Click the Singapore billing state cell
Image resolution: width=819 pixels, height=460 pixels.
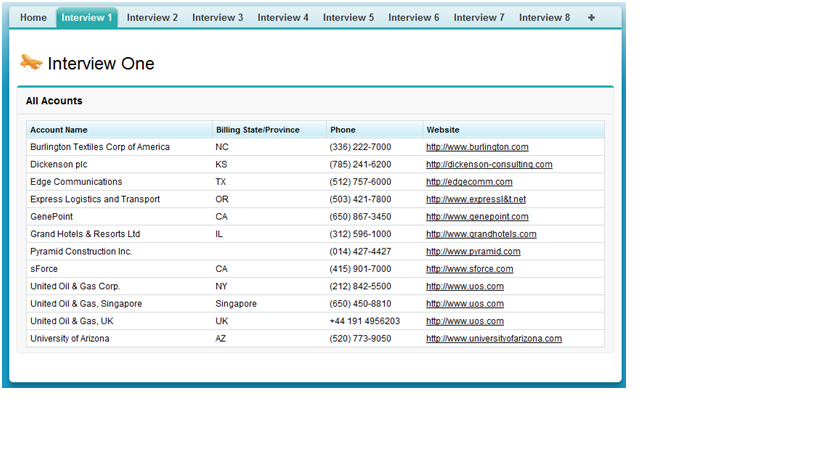point(236,304)
